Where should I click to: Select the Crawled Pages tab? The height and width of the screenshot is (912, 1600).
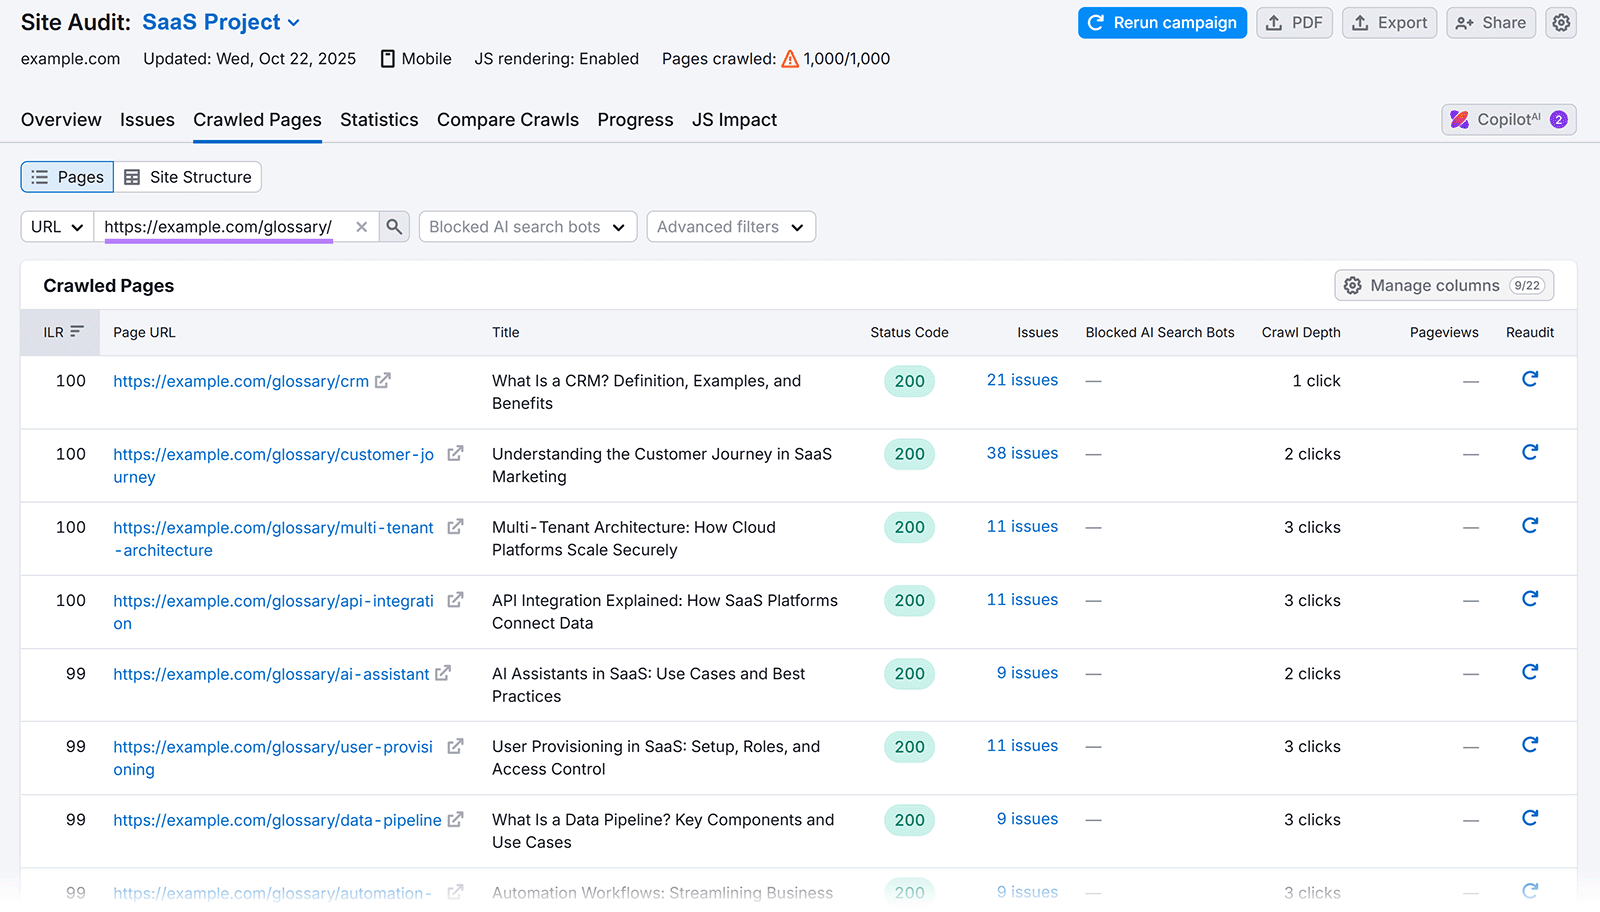pos(257,120)
